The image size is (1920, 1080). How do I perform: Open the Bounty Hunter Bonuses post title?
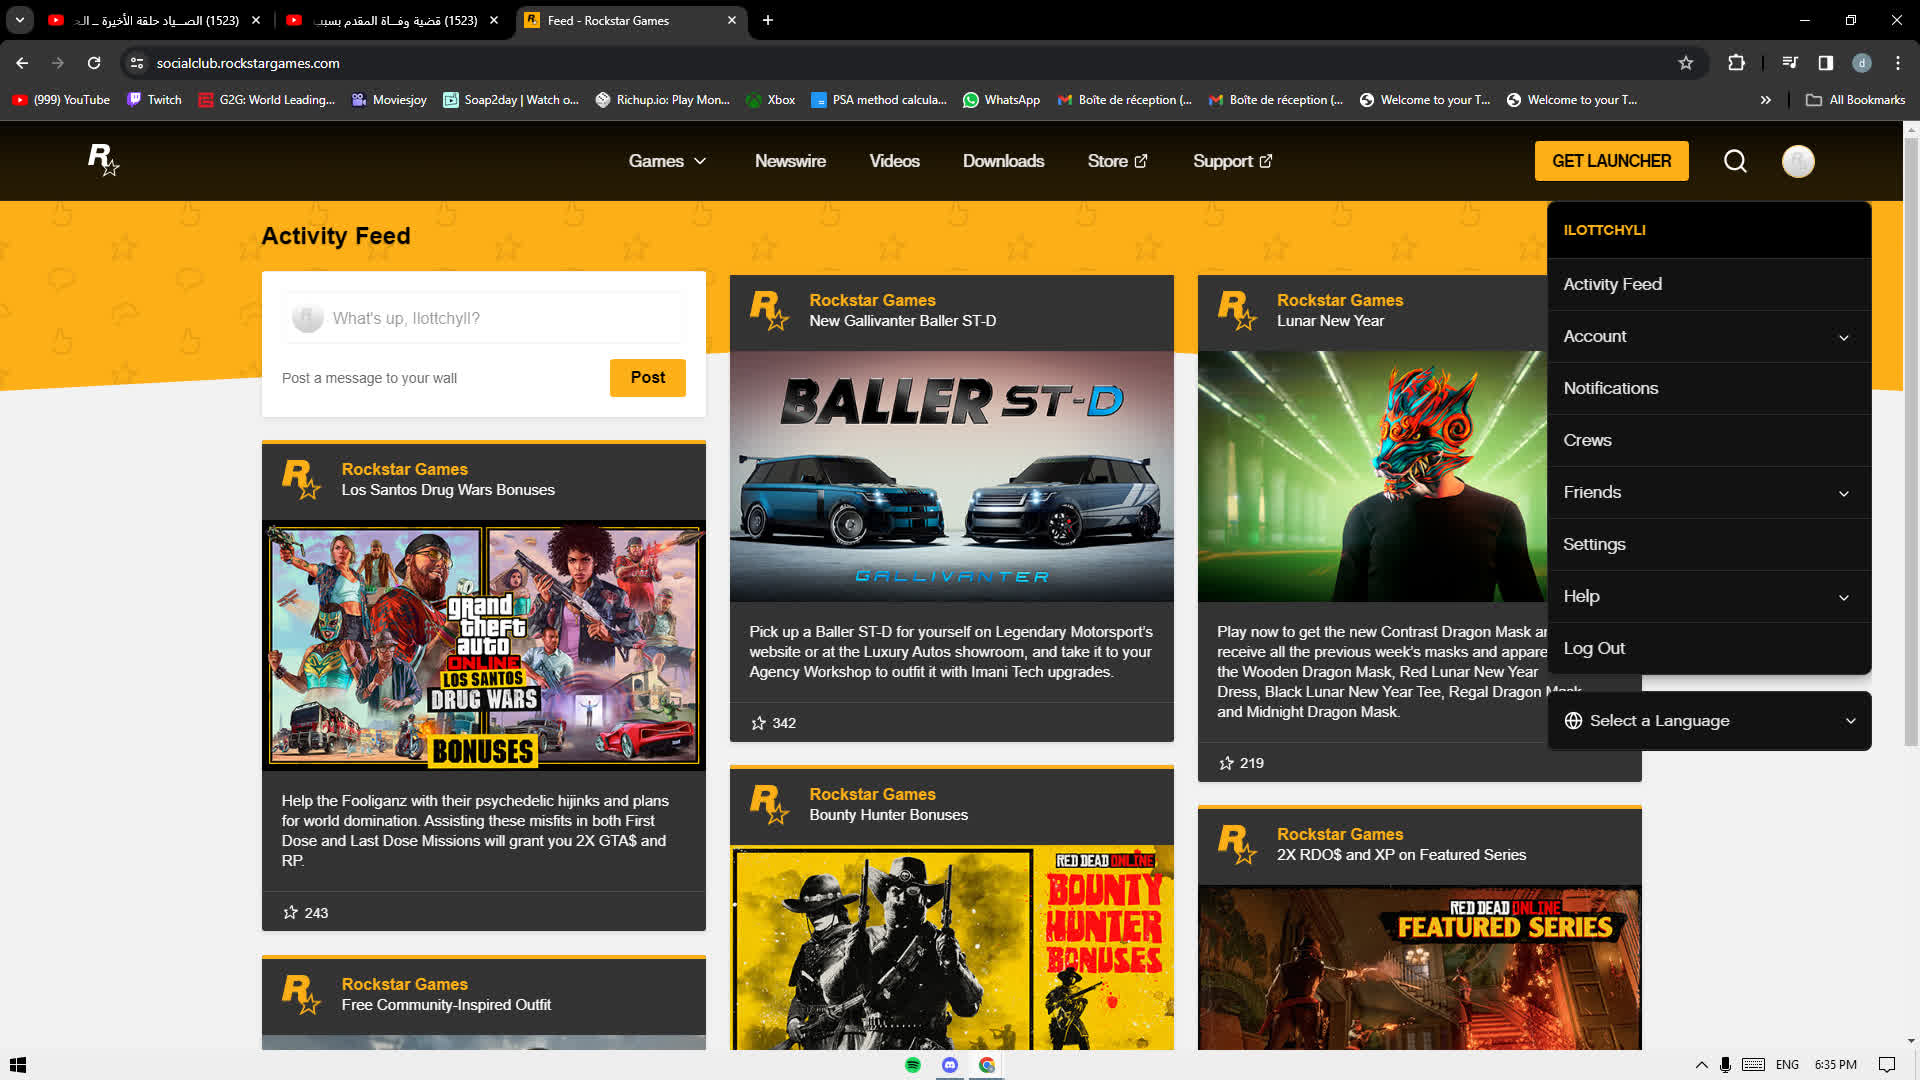point(888,815)
